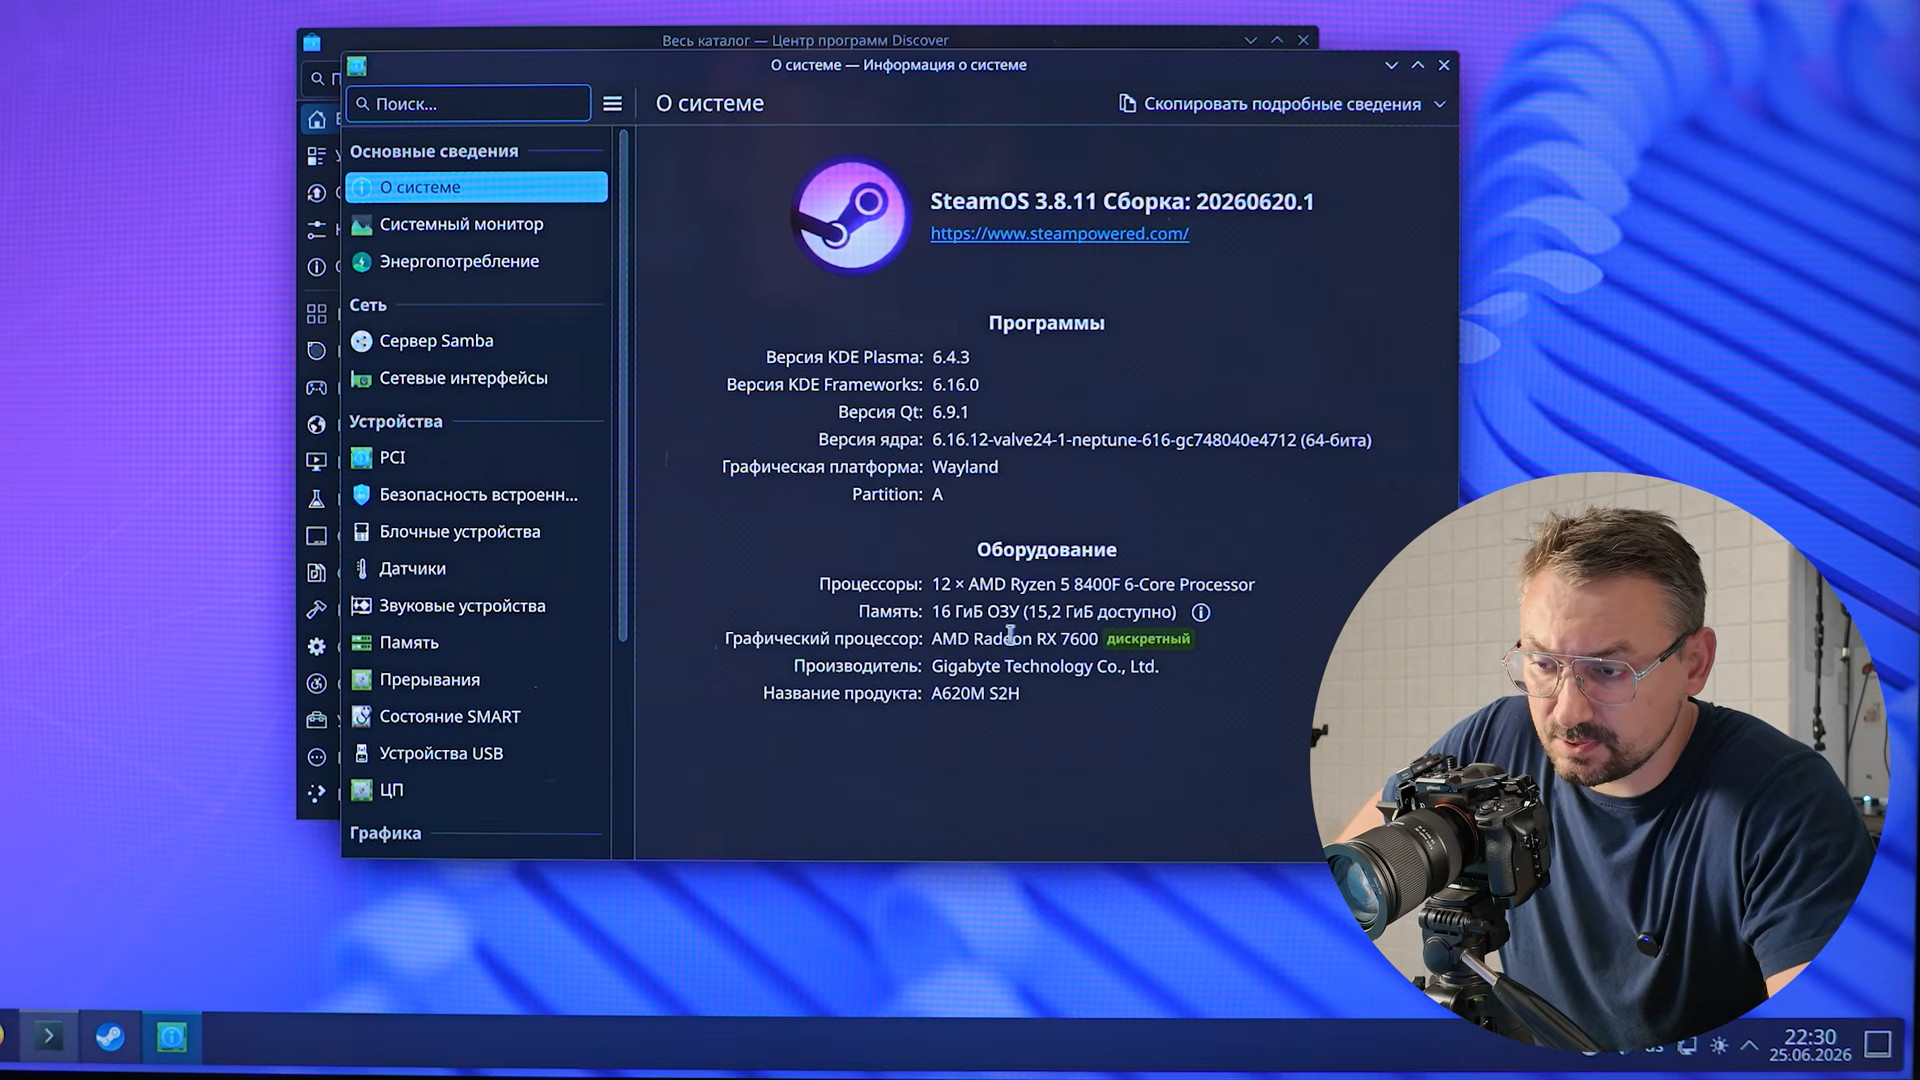1920x1080 pixels.
Task: Click KDE Plasma version 6.4.3
Action: pyautogui.click(x=951, y=357)
